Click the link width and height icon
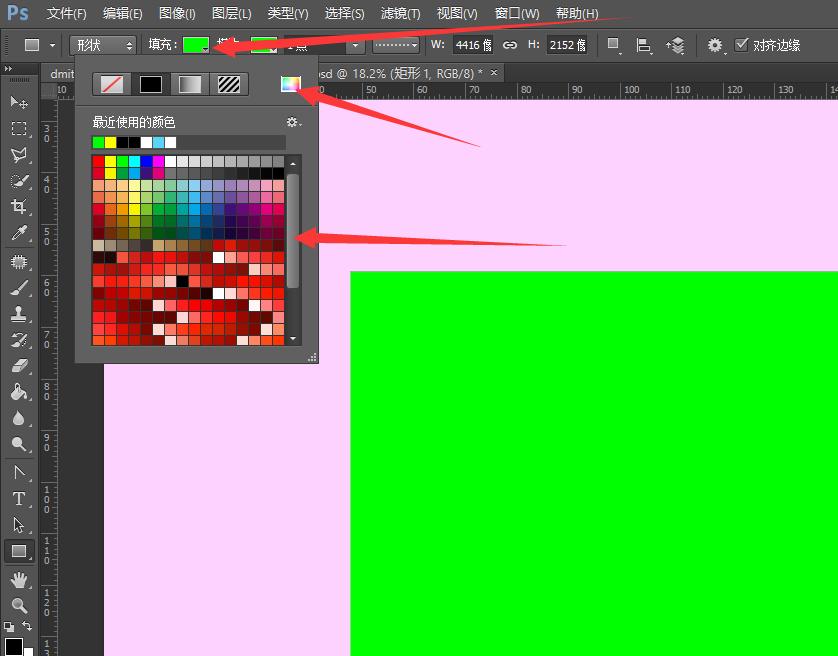 click(x=510, y=45)
